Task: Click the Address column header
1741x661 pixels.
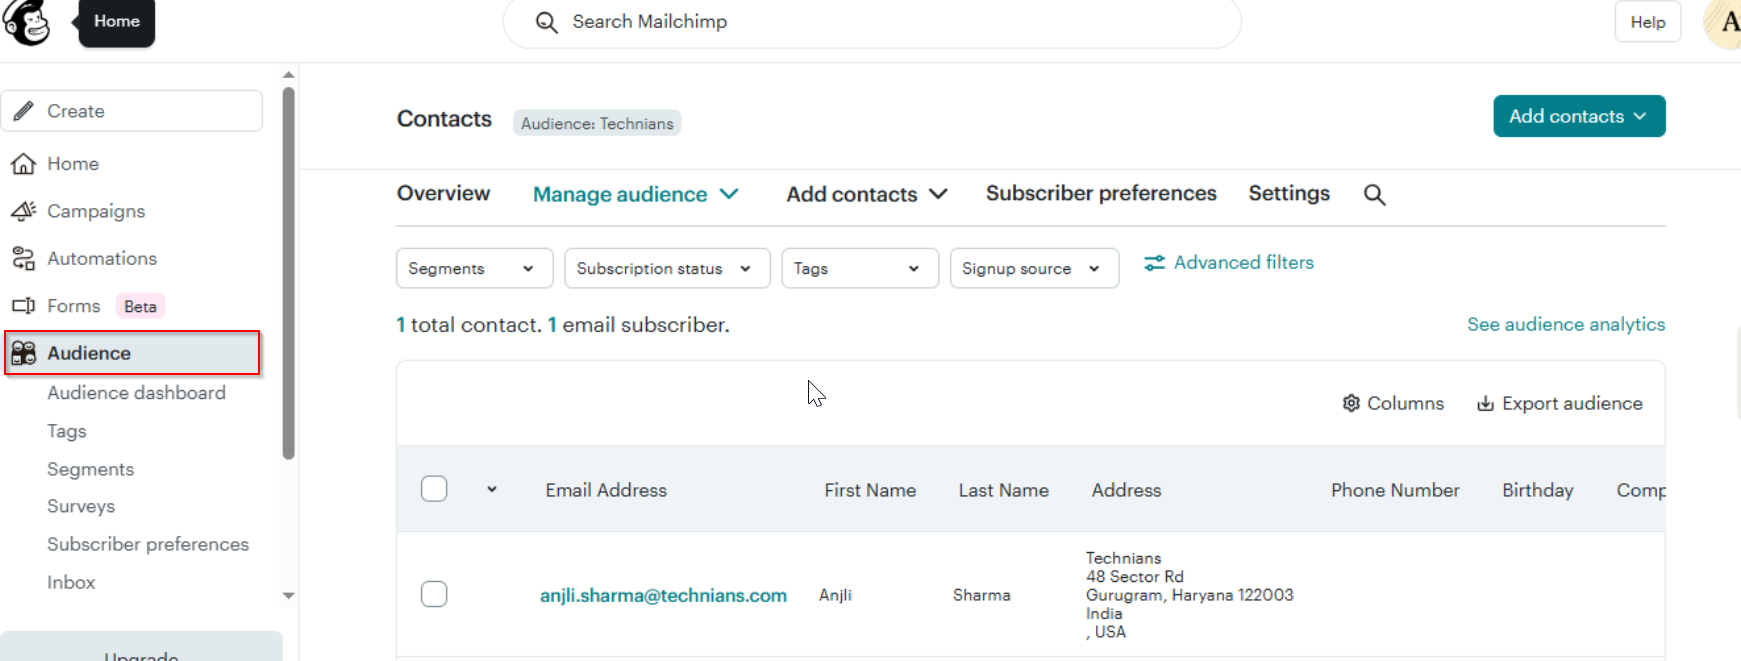Action: 1126,490
